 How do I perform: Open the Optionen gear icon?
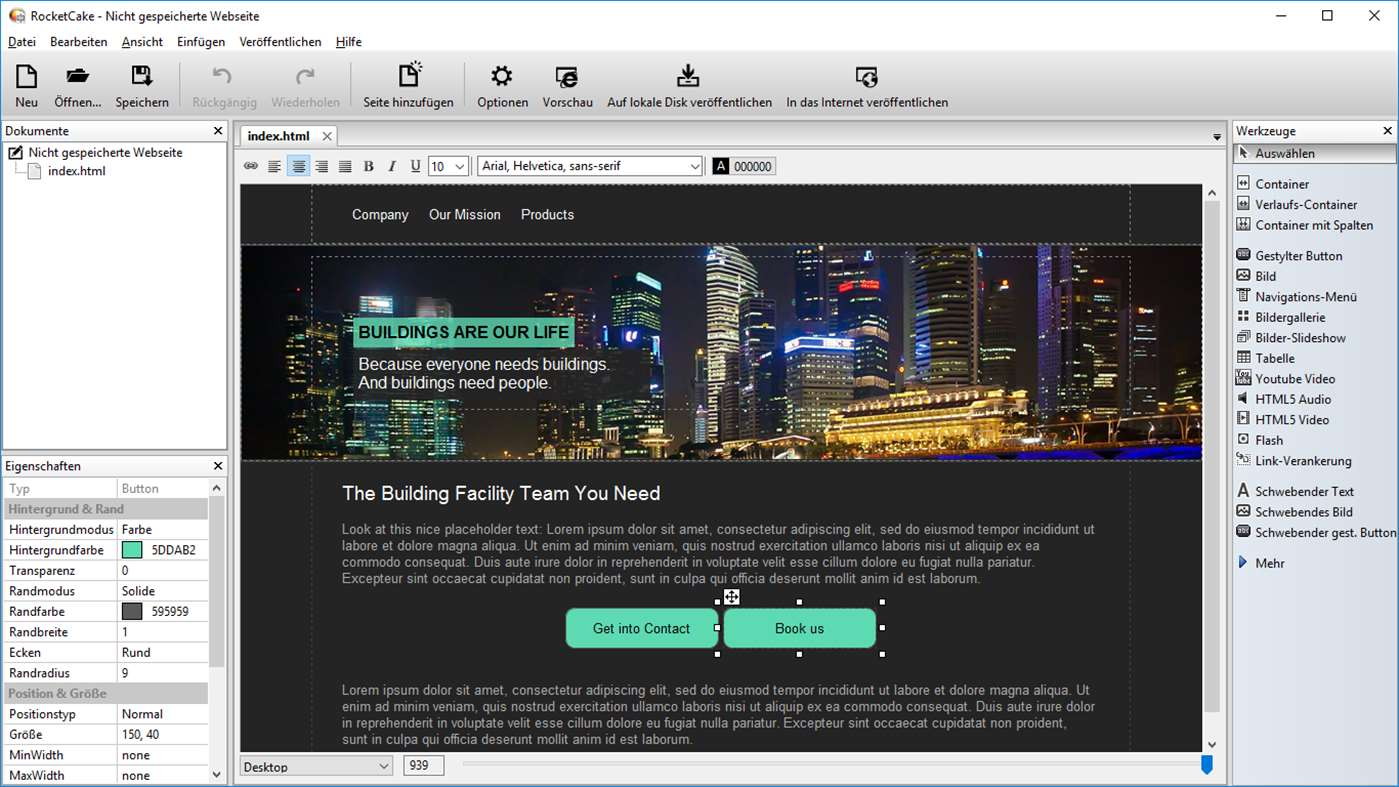click(x=502, y=78)
